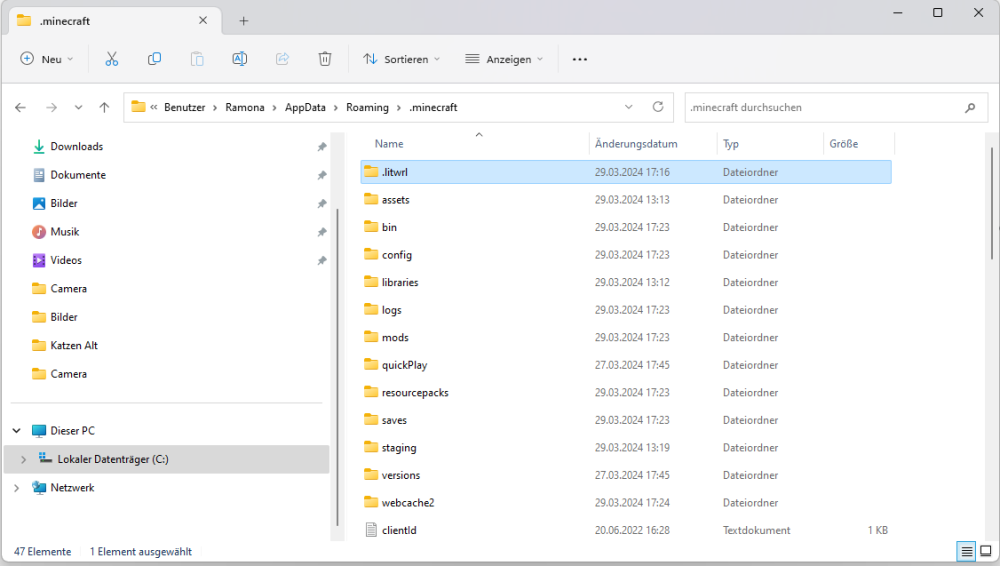Viewport: 1000px width, 566px height.
Task: Select Dieser PC in navigation pane
Action: point(73,431)
